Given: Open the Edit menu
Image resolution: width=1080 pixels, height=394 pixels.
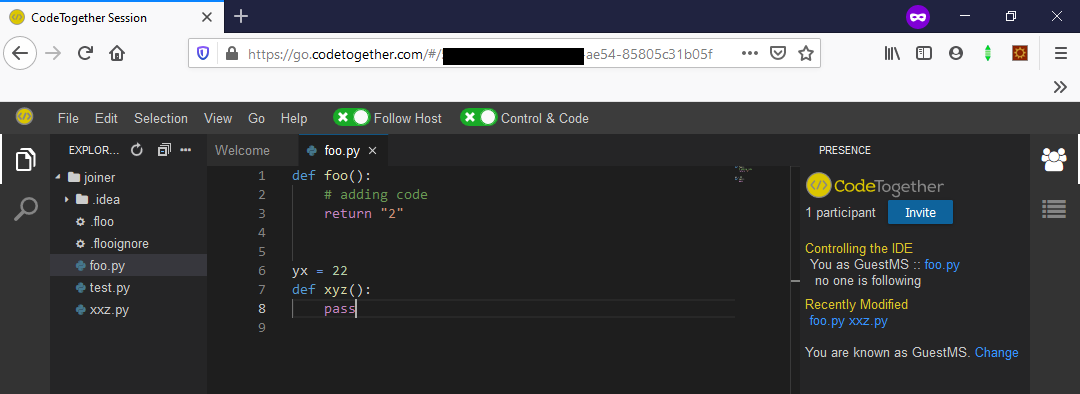Looking at the screenshot, I should click(x=106, y=118).
